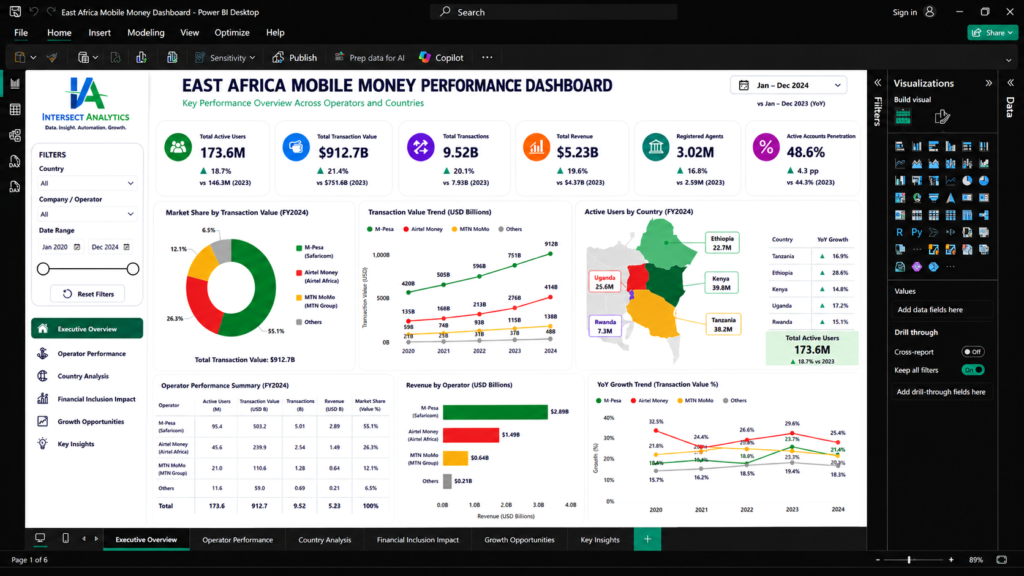Viewport: 1024px width, 576px height.
Task: Click fit to page icon
Action: tap(1002, 560)
